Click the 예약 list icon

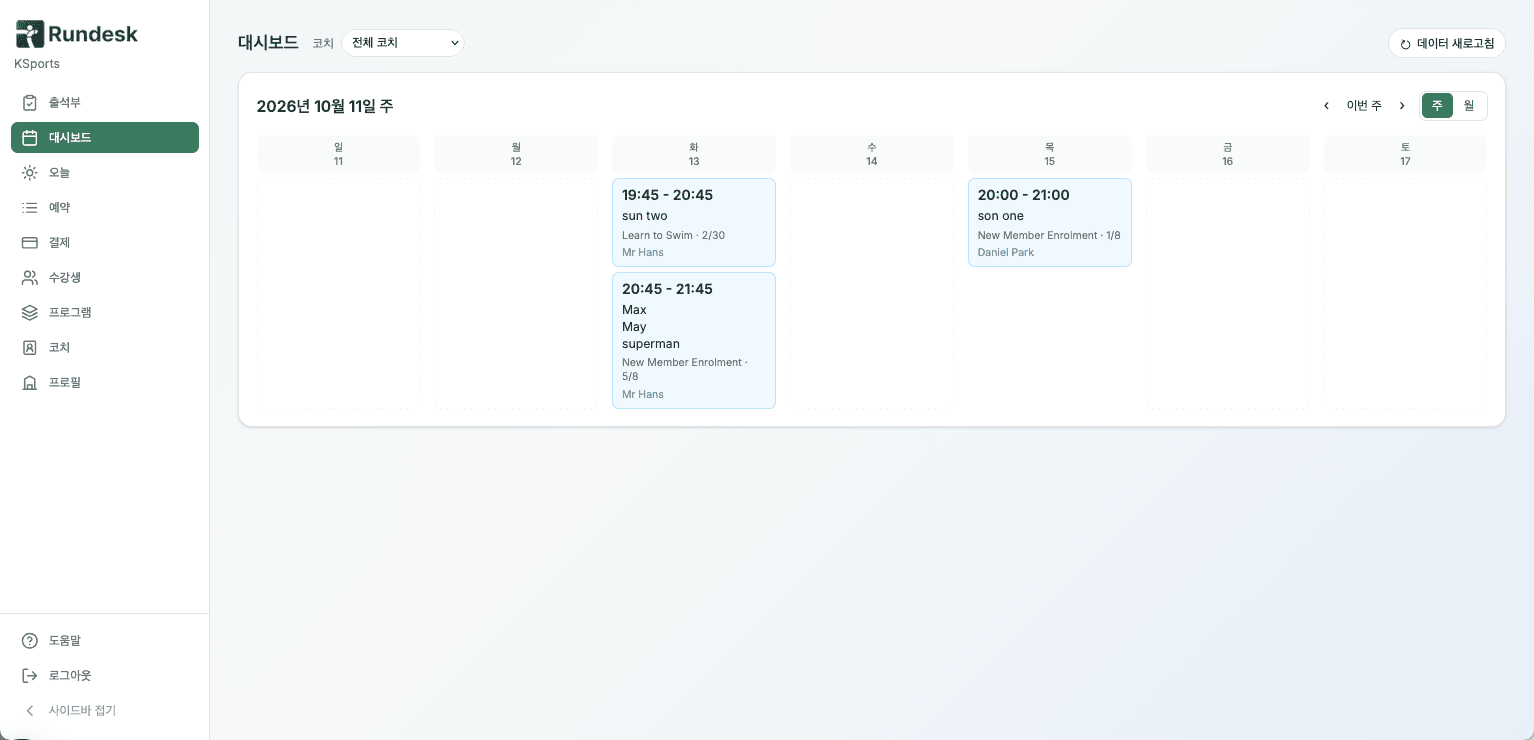[x=30, y=208]
